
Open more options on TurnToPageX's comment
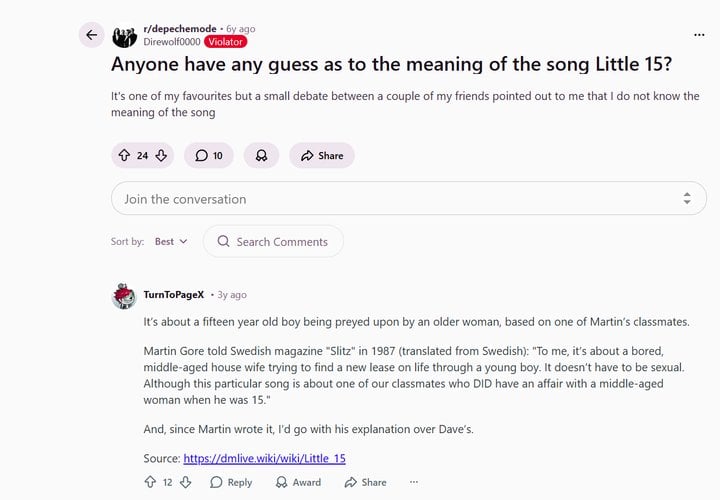click(413, 482)
